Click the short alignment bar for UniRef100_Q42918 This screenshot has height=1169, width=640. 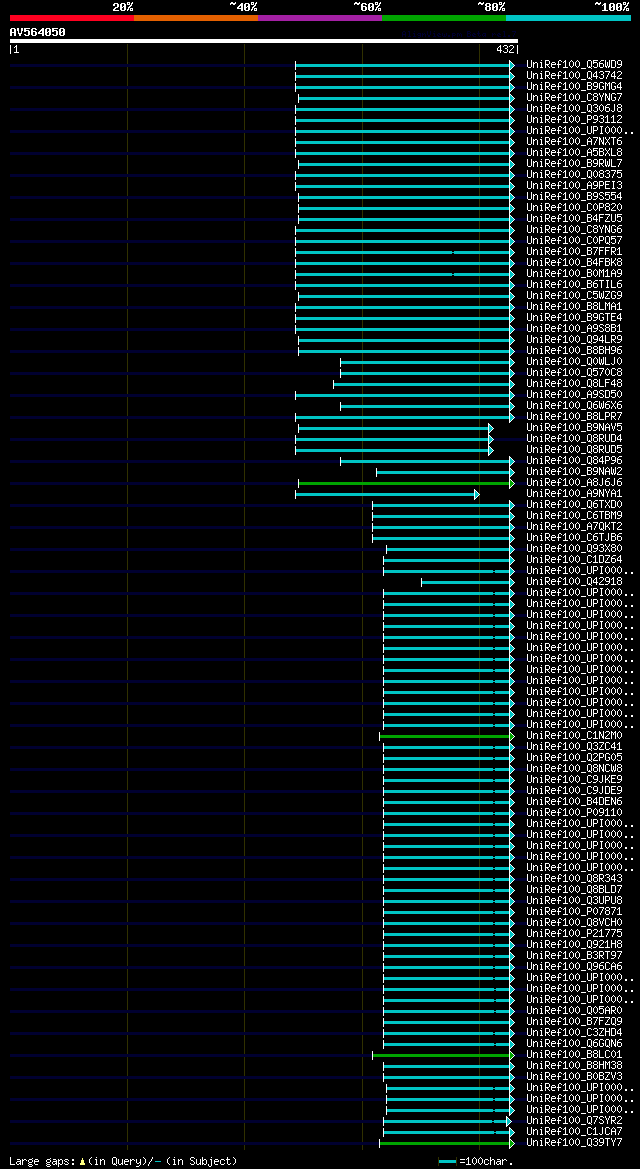point(468,582)
